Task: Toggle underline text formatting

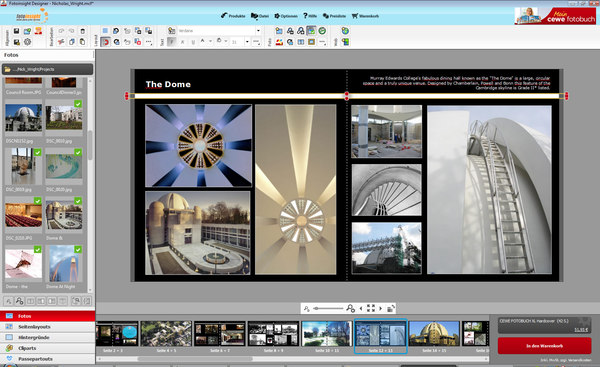Action: (193, 42)
